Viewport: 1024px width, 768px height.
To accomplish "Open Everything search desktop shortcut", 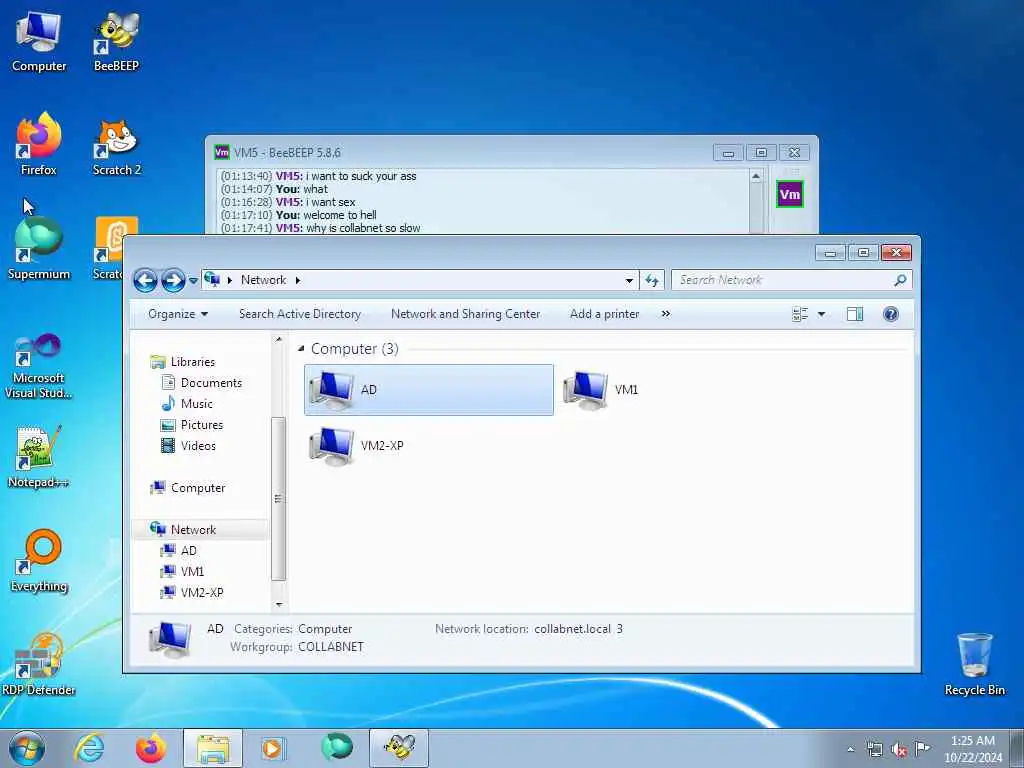I will tap(39, 561).
